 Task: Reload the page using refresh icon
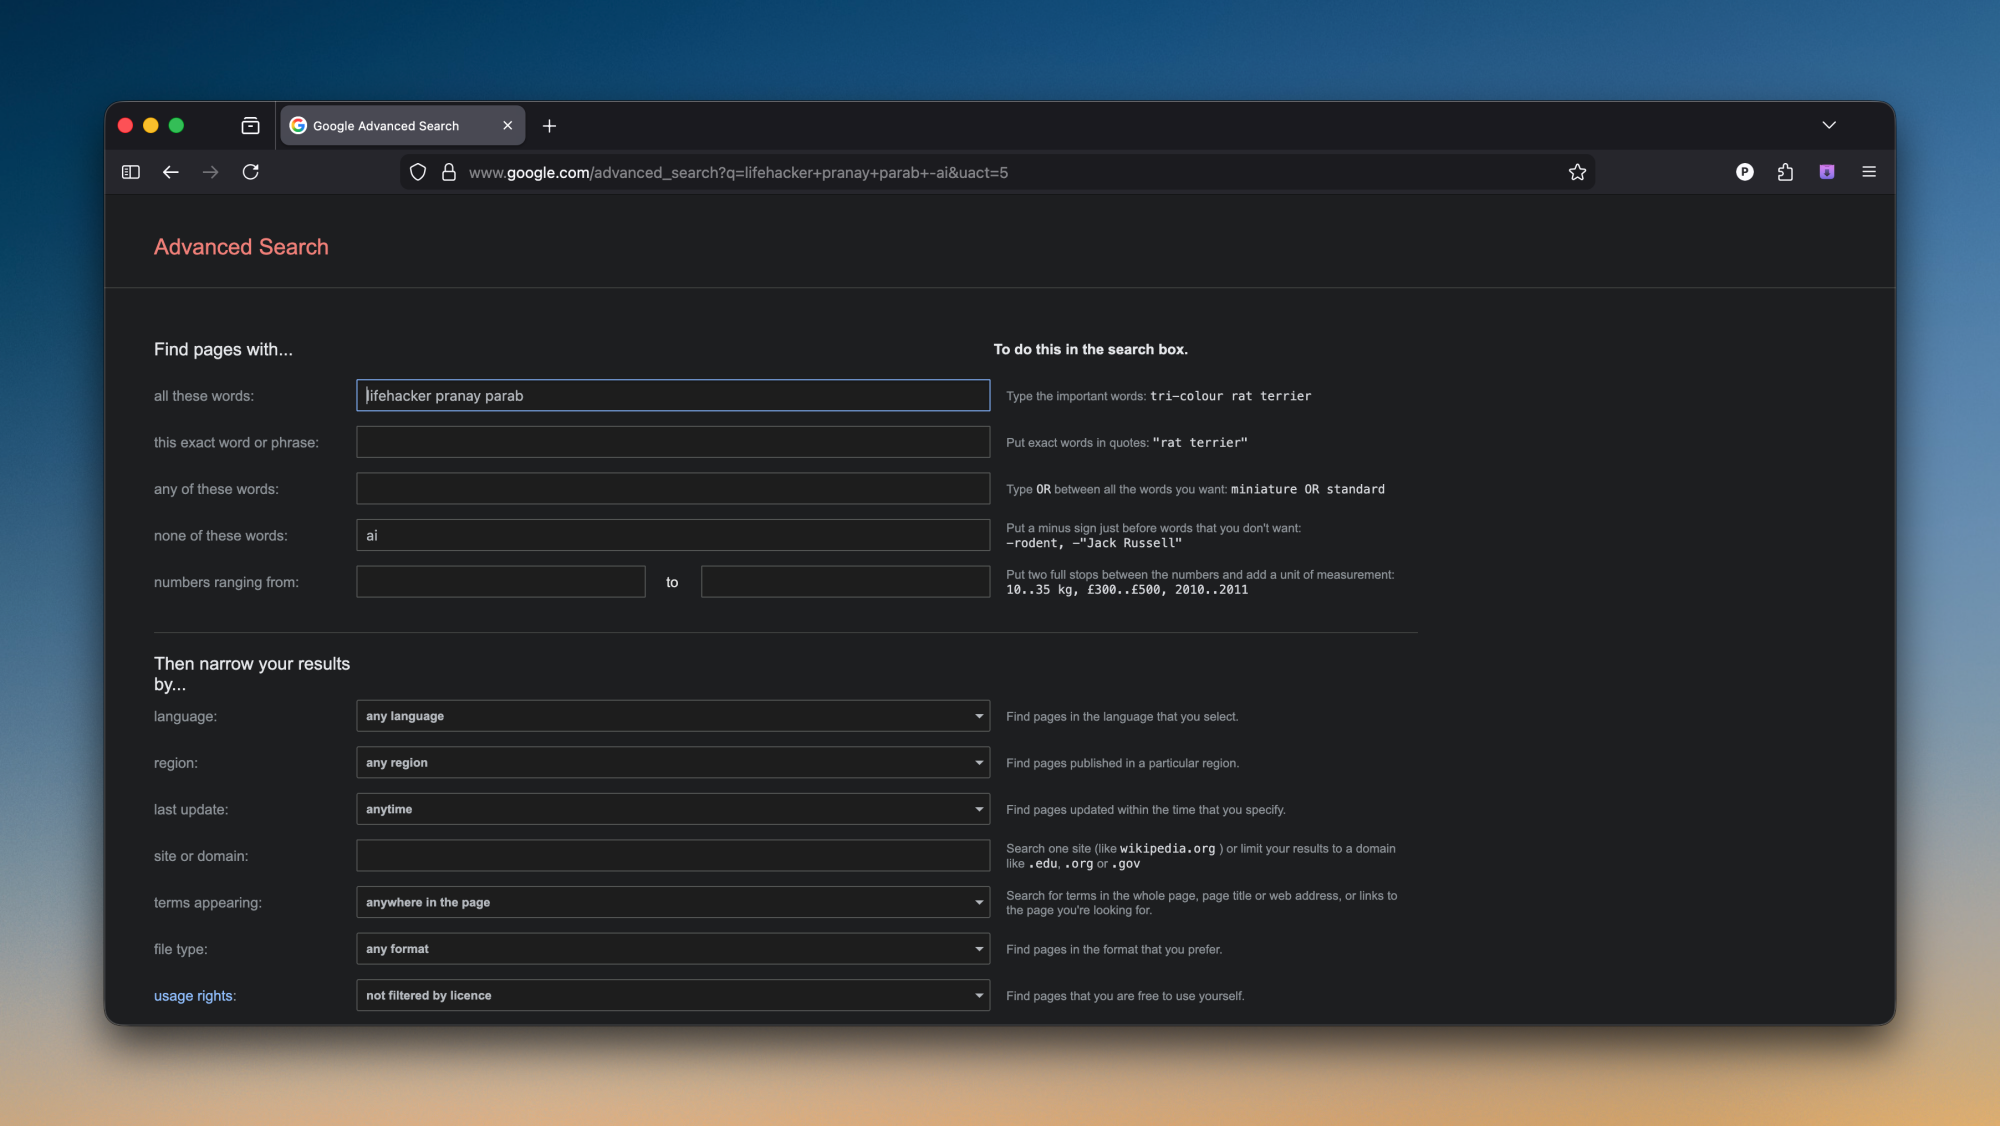[x=251, y=172]
